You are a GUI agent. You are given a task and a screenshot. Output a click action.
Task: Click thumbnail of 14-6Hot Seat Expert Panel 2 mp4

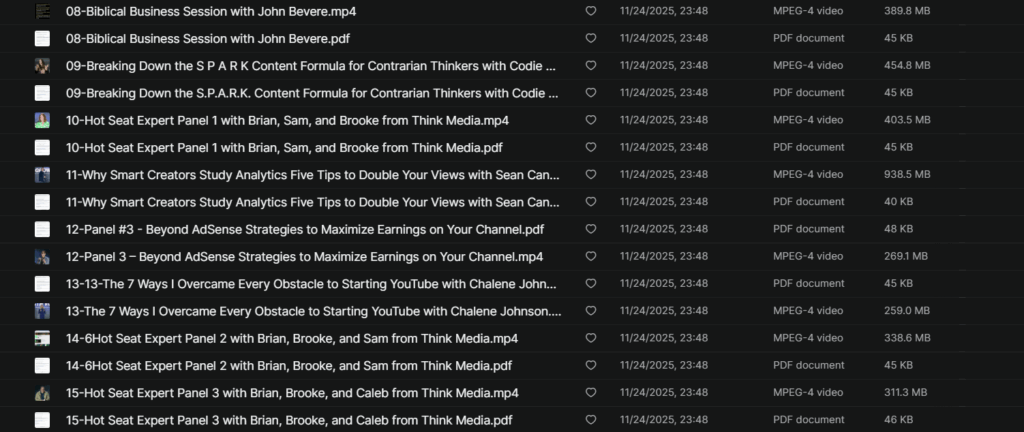42,338
